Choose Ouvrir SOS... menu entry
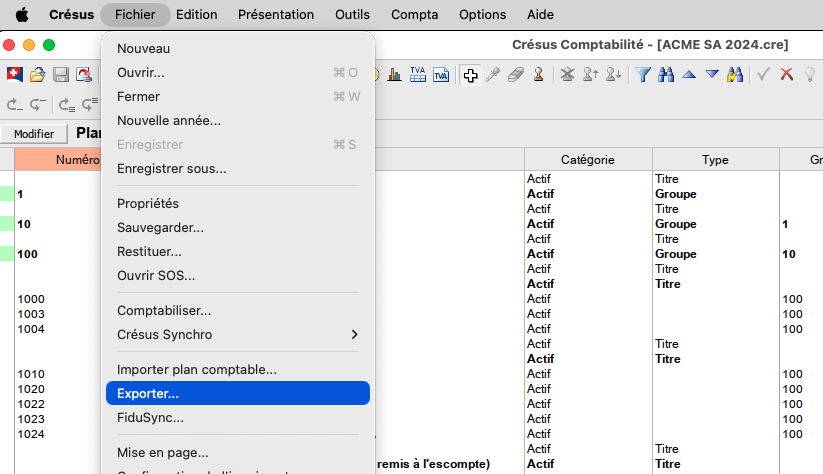Image resolution: width=823 pixels, height=474 pixels. (238, 276)
